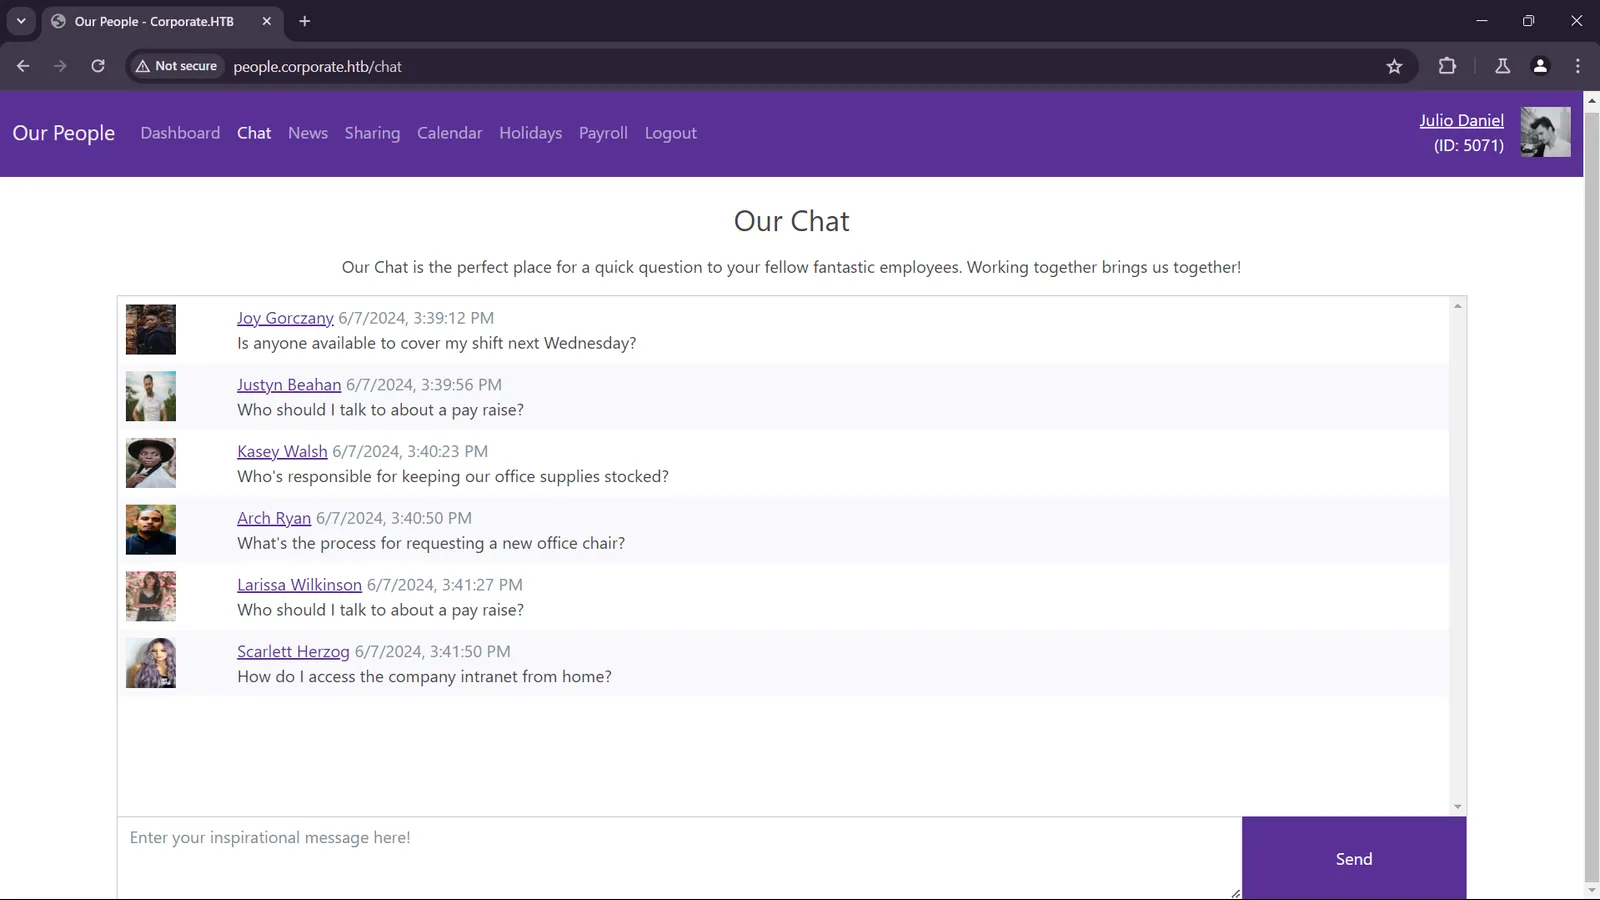Select the Chat nav item
Screen dimensions: 1600x900
[x=254, y=133]
